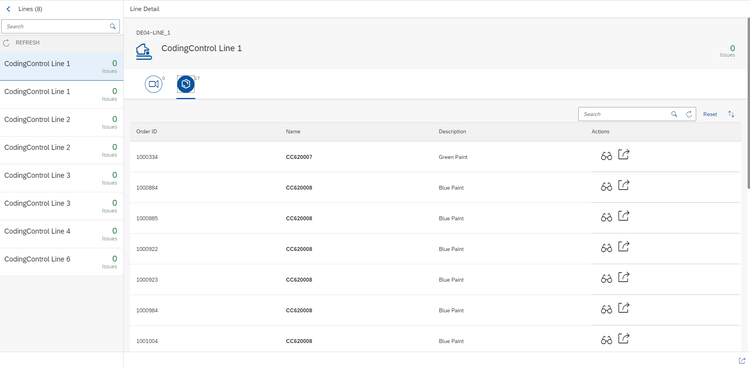Click the export icon for order 1000334
The width and height of the screenshot is (750, 367).
coord(623,155)
